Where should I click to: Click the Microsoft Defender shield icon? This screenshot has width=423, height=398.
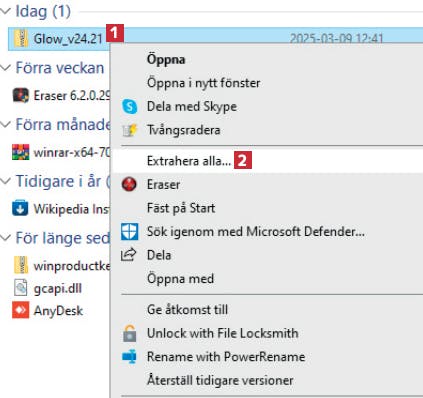pyautogui.click(x=129, y=232)
